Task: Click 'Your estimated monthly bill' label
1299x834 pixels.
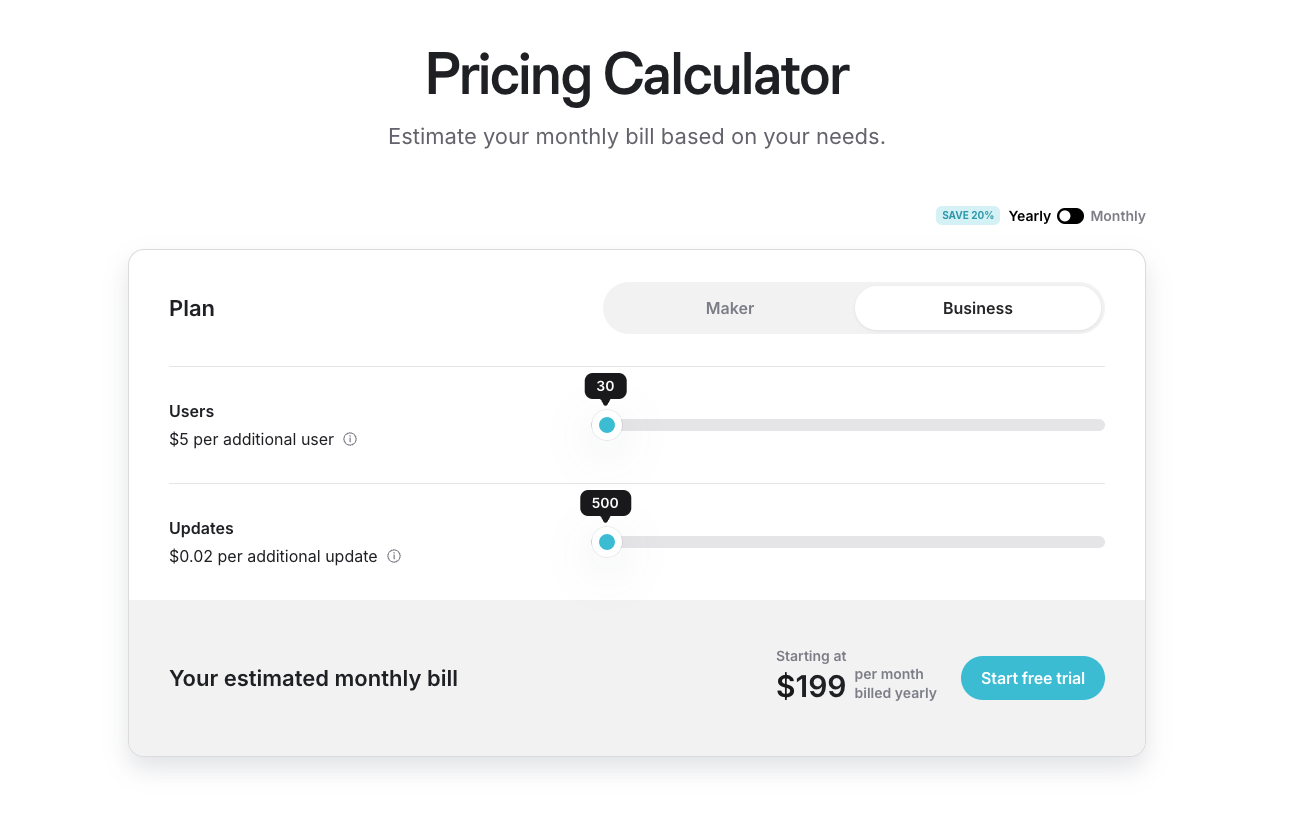Action: click(x=313, y=678)
